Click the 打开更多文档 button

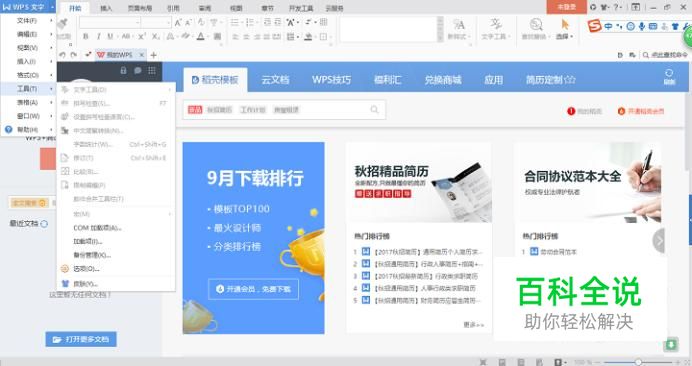[x=81, y=339]
